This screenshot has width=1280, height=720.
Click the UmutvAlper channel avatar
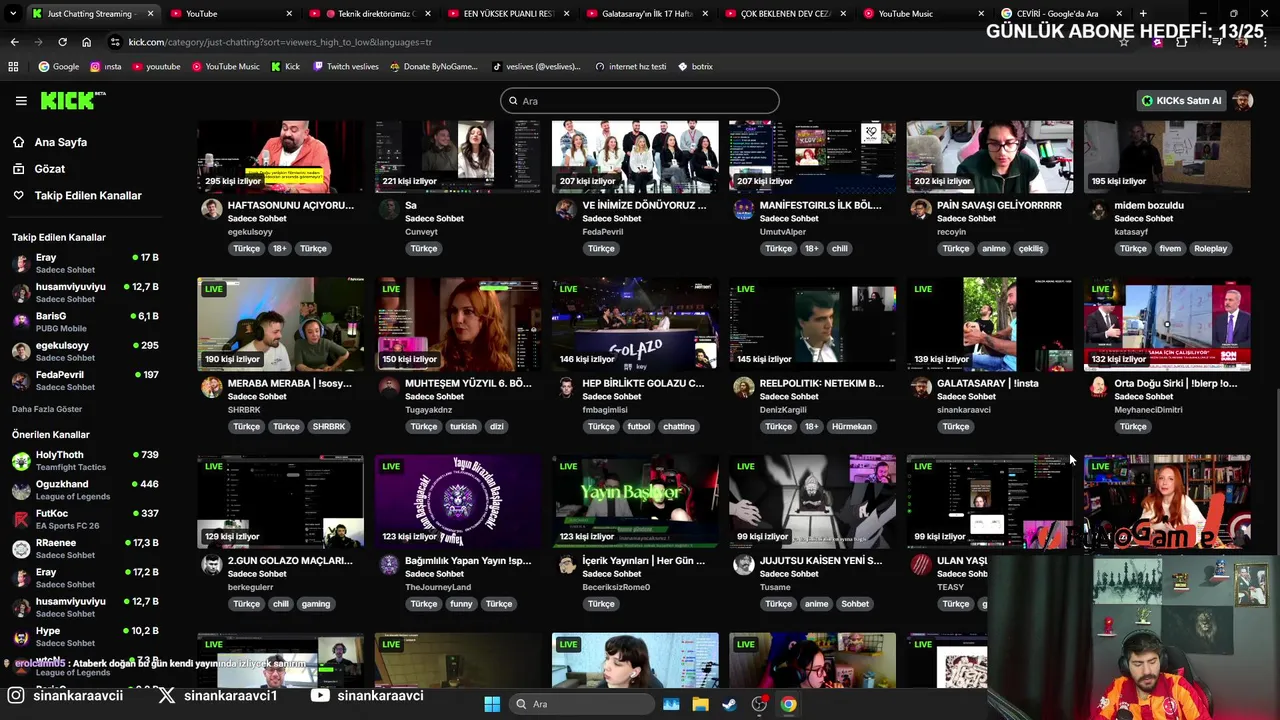click(x=743, y=210)
